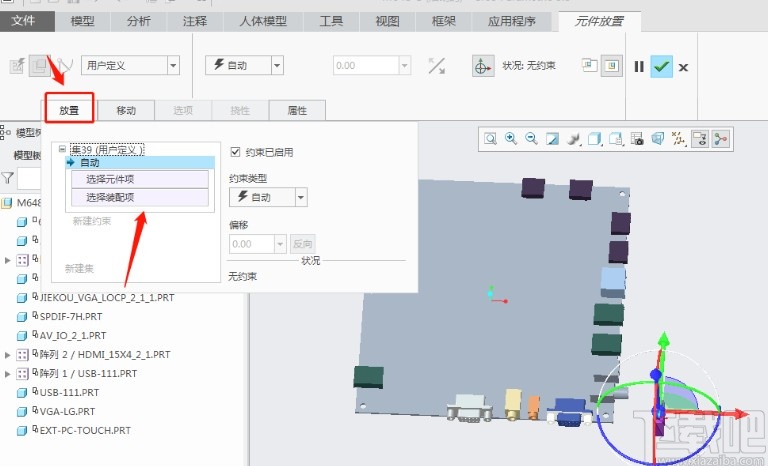Click the Repaint icon in graphics toolbar
This screenshot has width=768, height=466.
pyautogui.click(x=552, y=139)
